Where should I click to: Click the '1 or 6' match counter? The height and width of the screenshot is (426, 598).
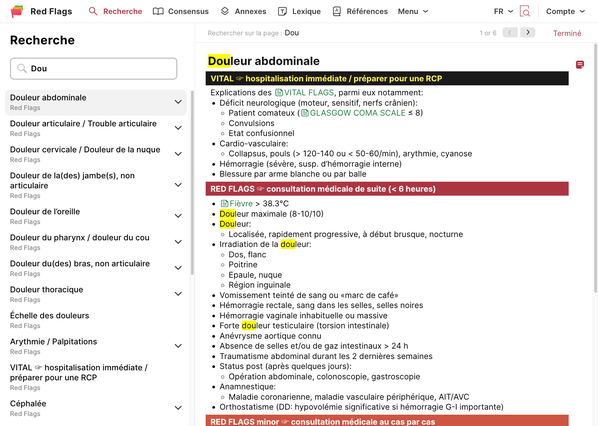coord(488,33)
